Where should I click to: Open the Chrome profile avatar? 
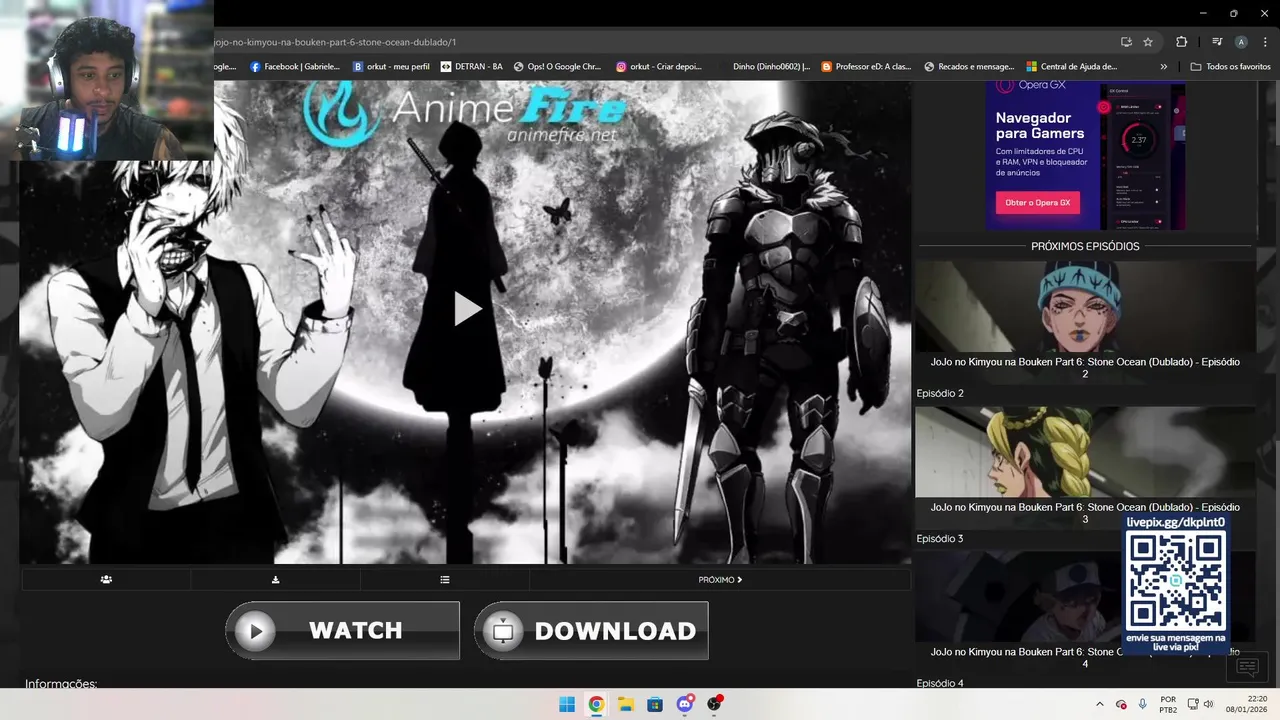[1241, 42]
